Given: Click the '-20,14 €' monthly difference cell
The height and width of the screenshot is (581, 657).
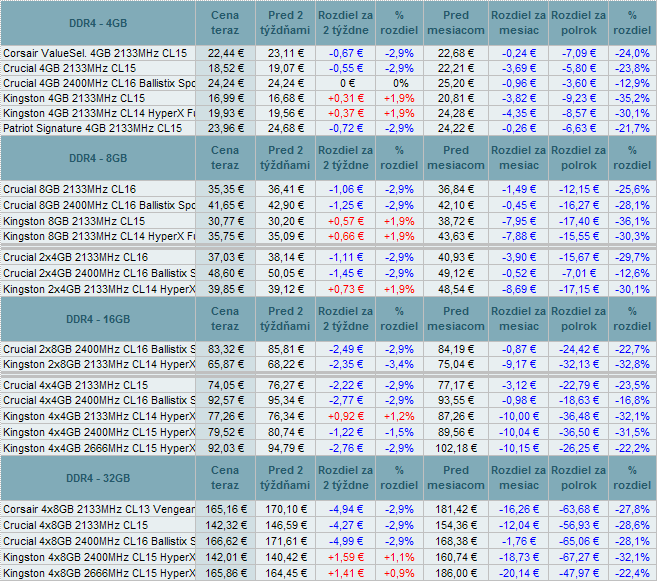Looking at the screenshot, I should pos(519,573).
